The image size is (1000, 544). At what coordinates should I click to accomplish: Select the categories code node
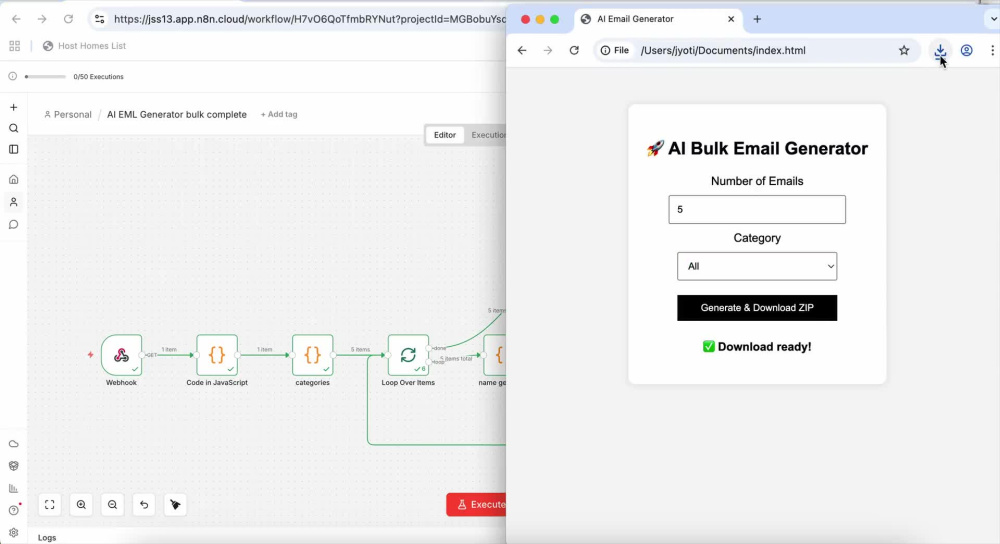(312, 355)
